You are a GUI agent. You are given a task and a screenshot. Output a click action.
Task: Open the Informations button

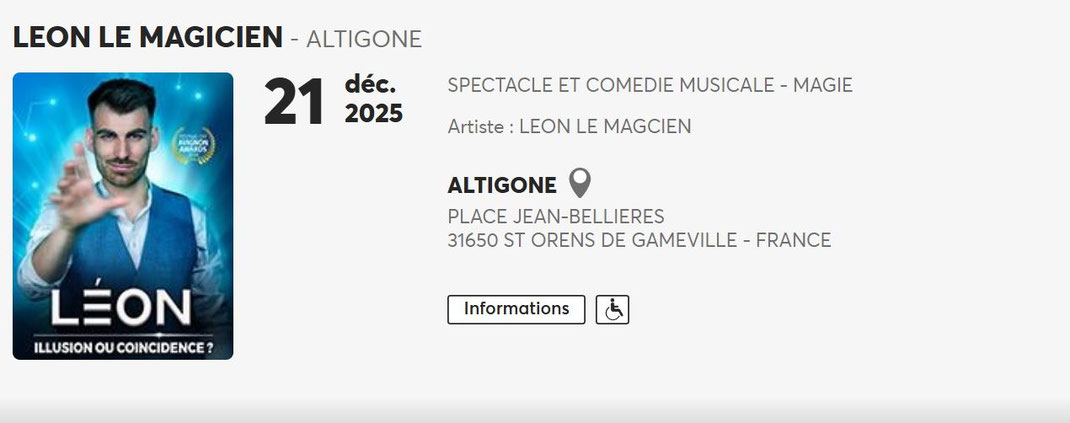pos(516,309)
